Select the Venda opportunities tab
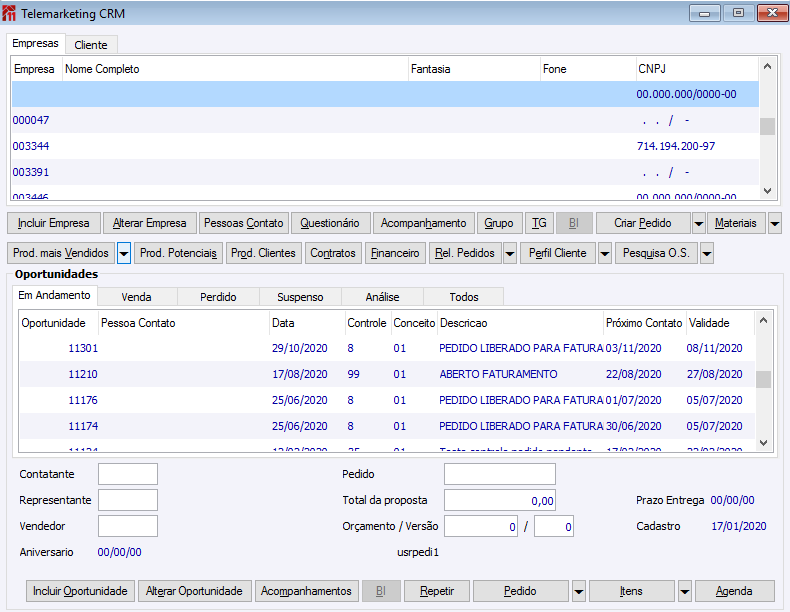This screenshot has width=790, height=612. pos(136,297)
